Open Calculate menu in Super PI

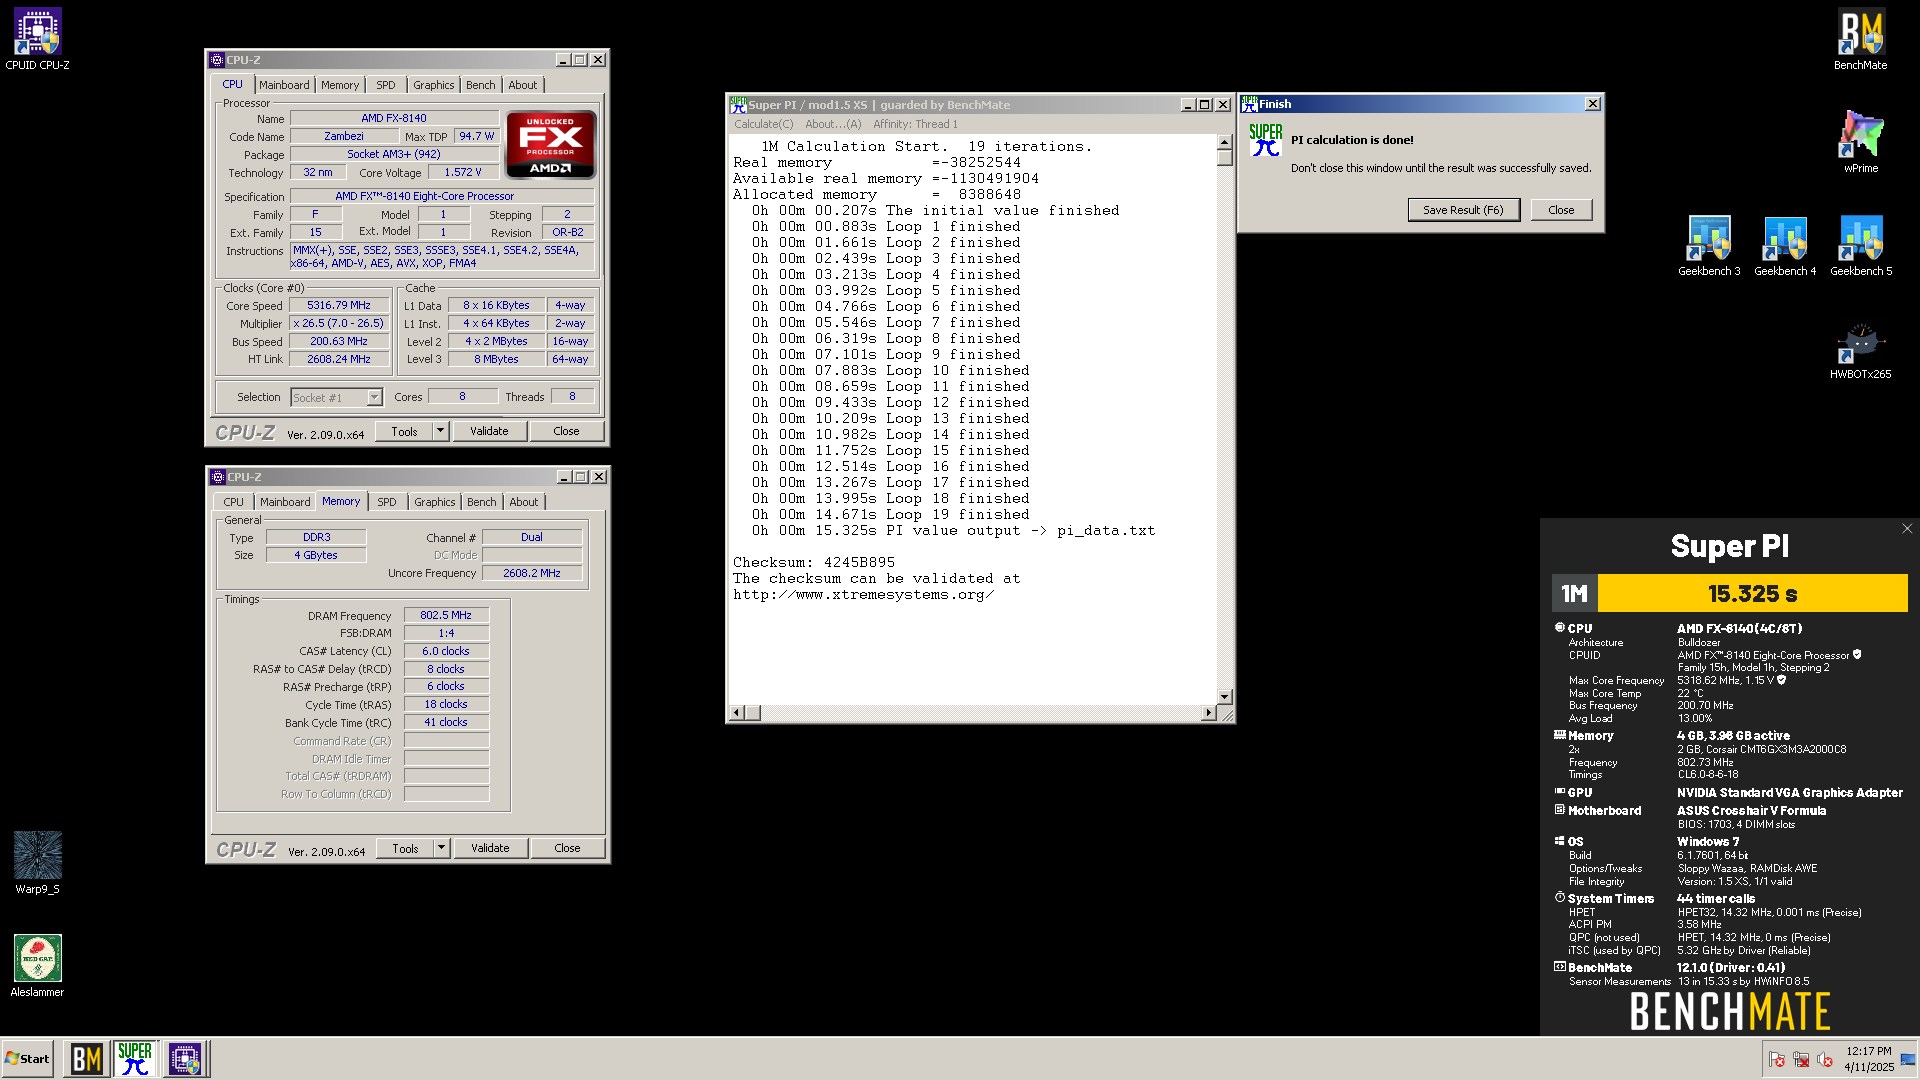click(x=763, y=124)
